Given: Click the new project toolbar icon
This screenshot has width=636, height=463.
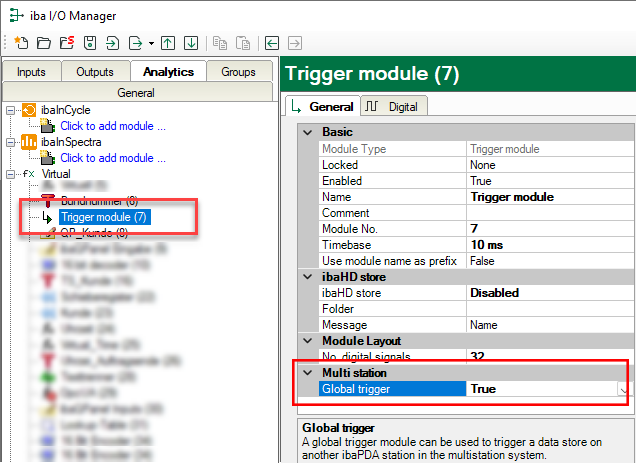Looking at the screenshot, I should [x=21, y=43].
